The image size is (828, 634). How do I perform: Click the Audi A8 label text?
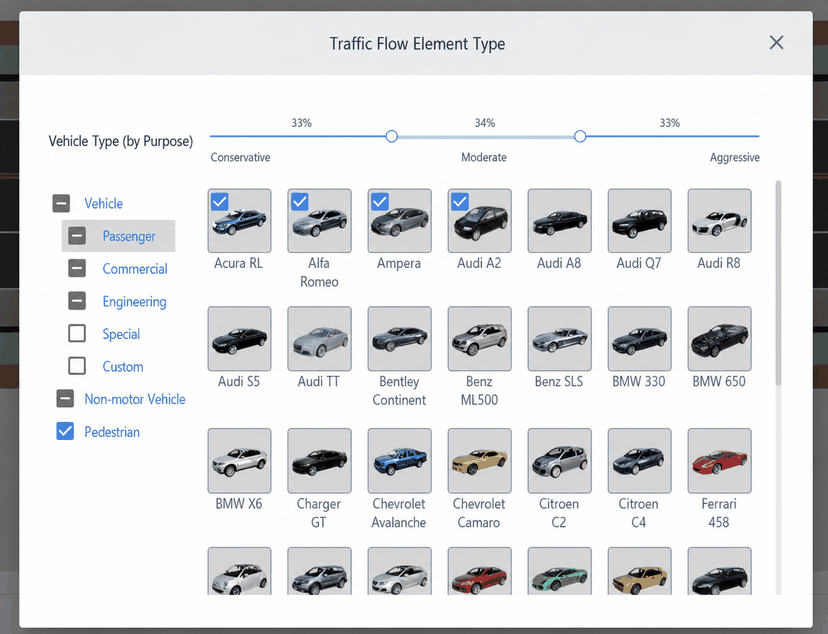click(x=559, y=263)
